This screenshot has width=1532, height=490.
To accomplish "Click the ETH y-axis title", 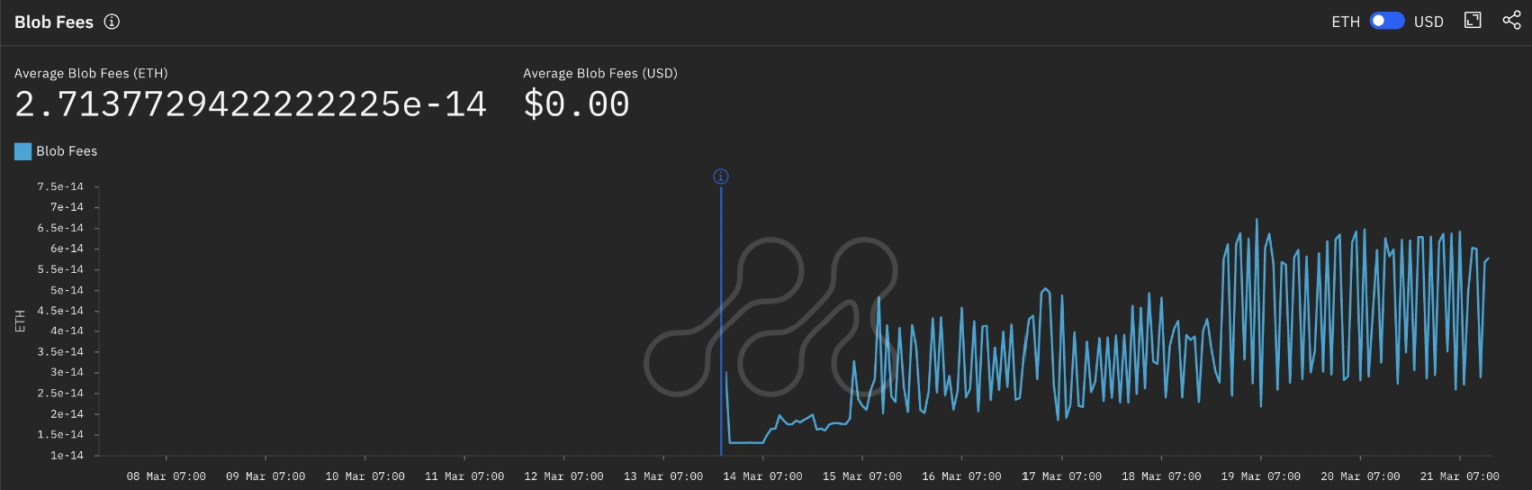I will tap(21, 320).
